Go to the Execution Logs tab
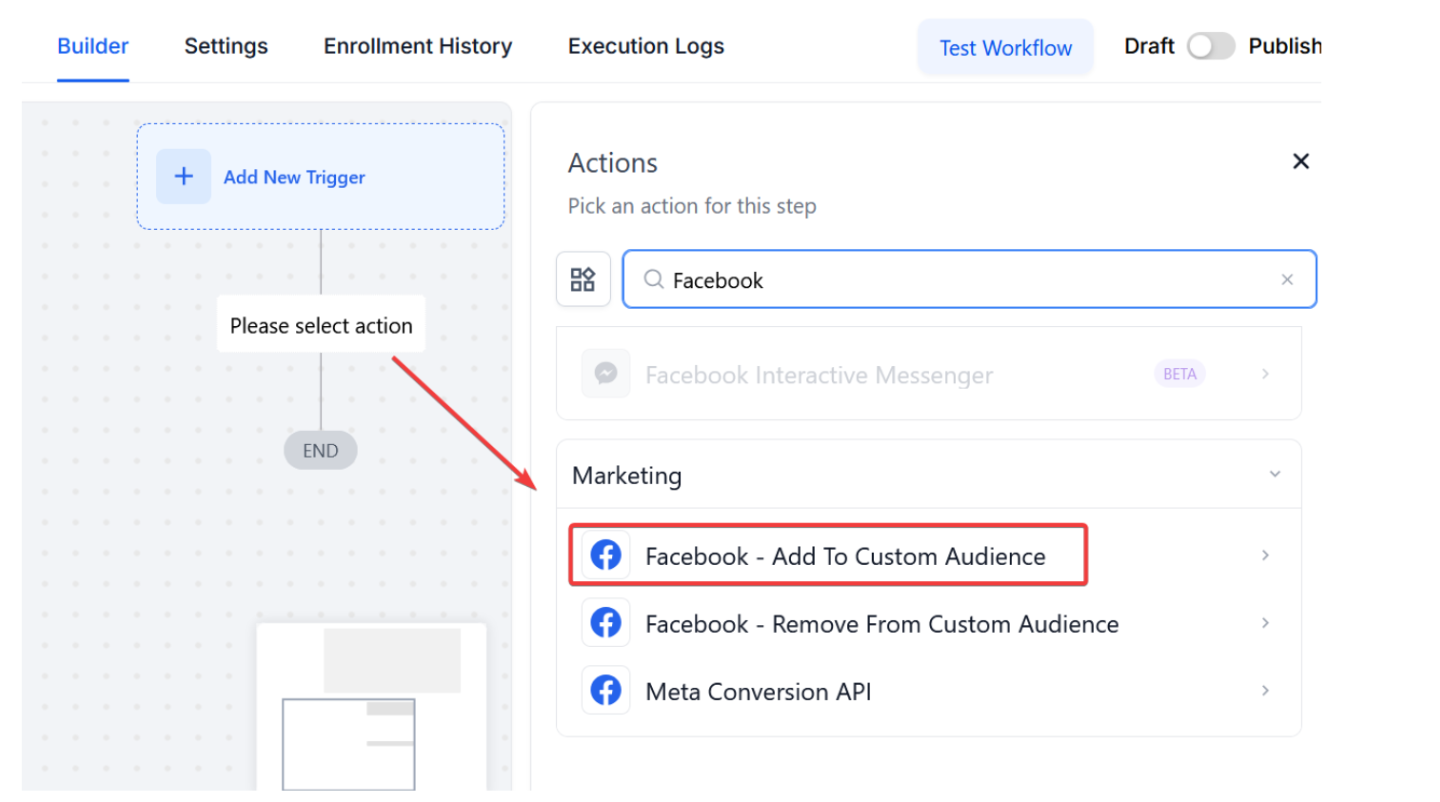Image resolution: width=1440 pixels, height=802 pixels. pos(646,47)
